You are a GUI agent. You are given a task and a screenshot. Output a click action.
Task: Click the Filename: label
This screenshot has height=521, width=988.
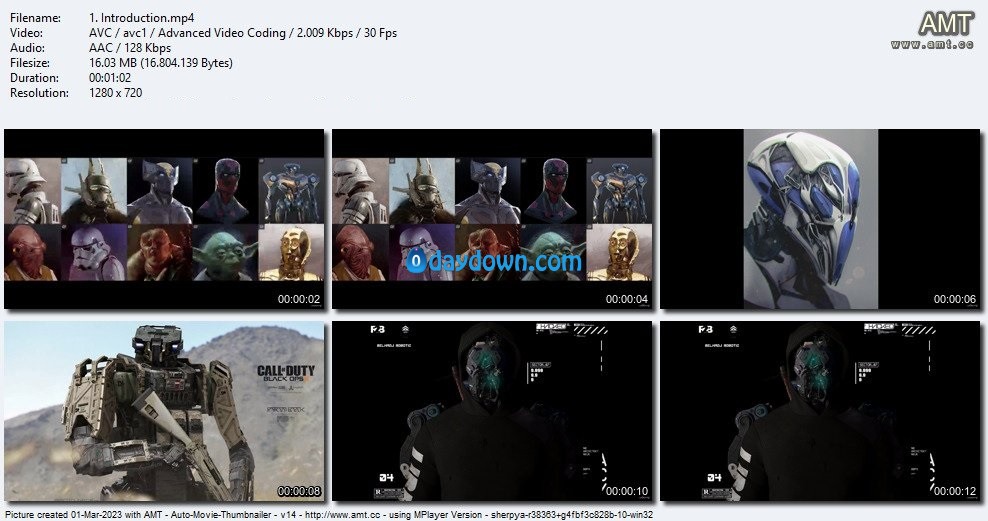(35, 18)
